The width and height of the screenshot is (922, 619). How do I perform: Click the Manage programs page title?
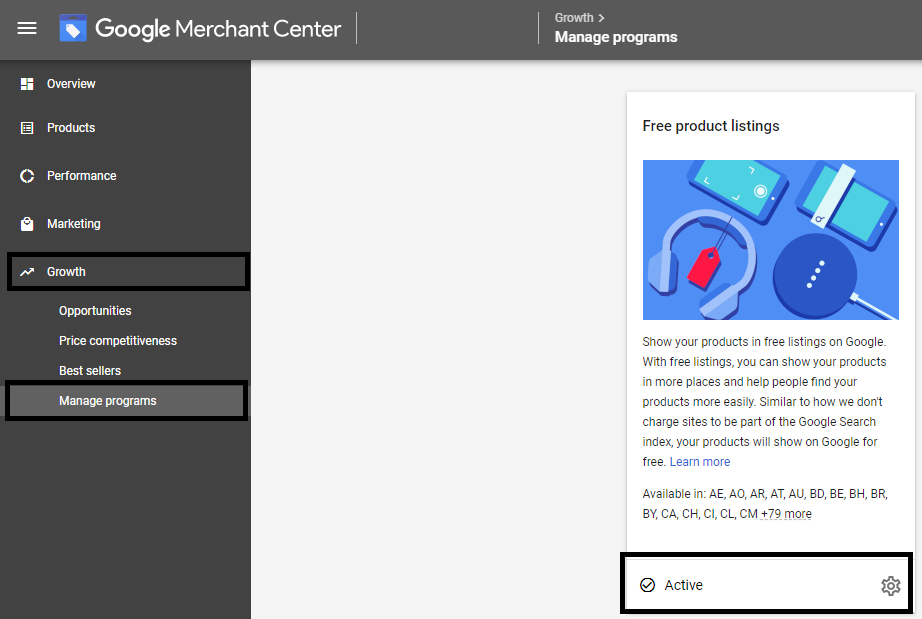[616, 37]
